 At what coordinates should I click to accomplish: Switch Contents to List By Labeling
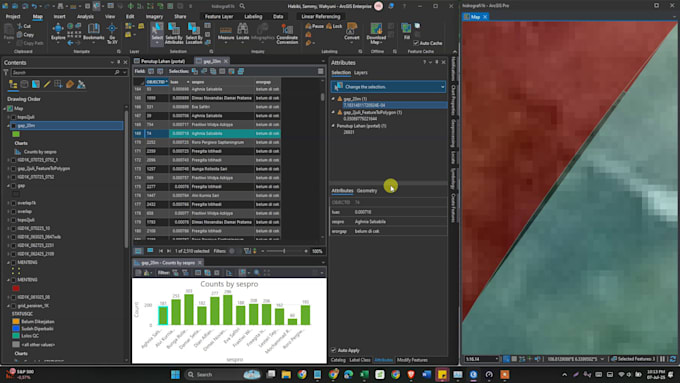click(x=70, y=85)
